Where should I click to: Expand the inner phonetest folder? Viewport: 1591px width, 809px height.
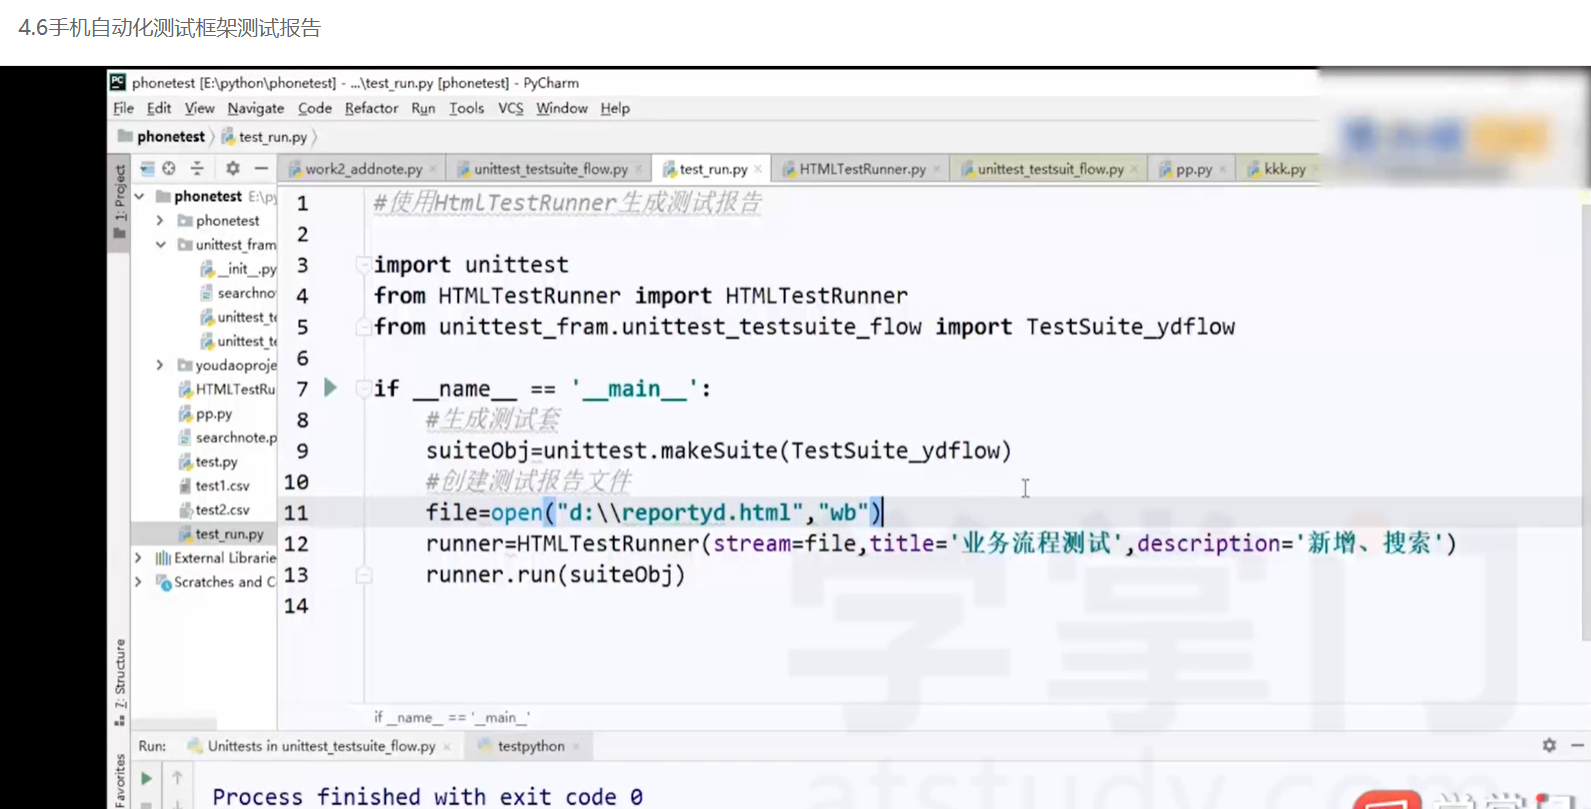(160, 221)
